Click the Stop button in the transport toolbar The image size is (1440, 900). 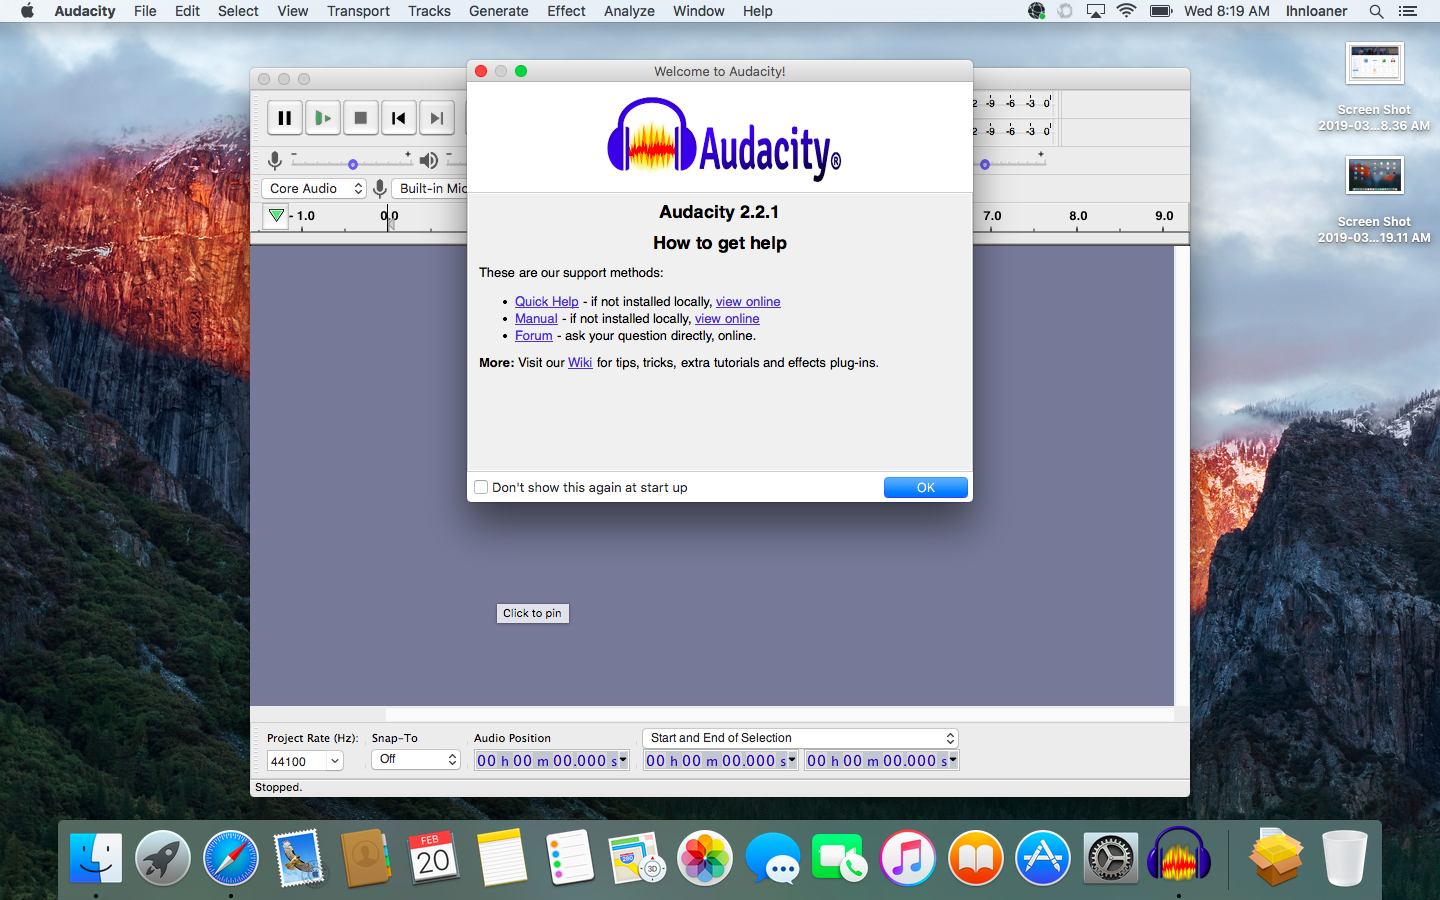(x=361, y=118)
